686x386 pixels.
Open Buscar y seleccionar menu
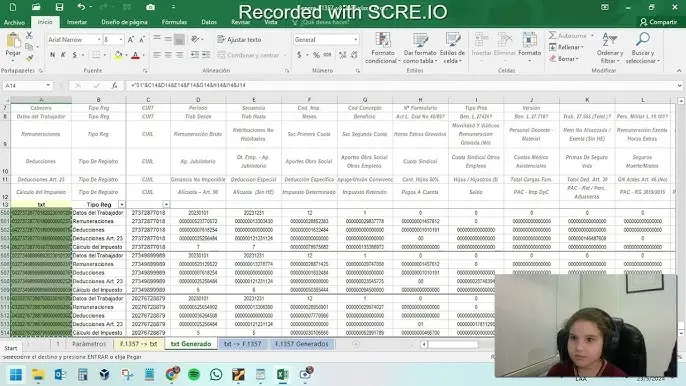[x=642, y=48]
